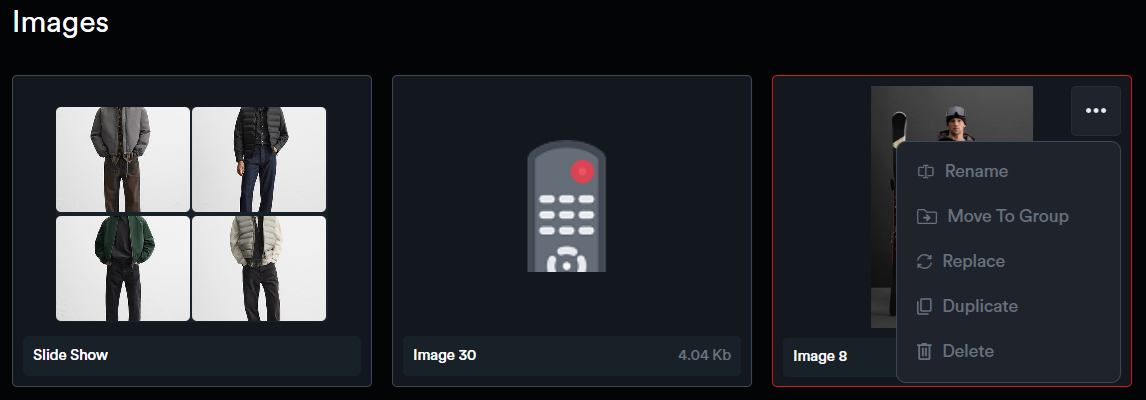Open the gray jacket photo in Slide Show
This screenshot has height=400, width=1146.
click(x=123, y=159)
